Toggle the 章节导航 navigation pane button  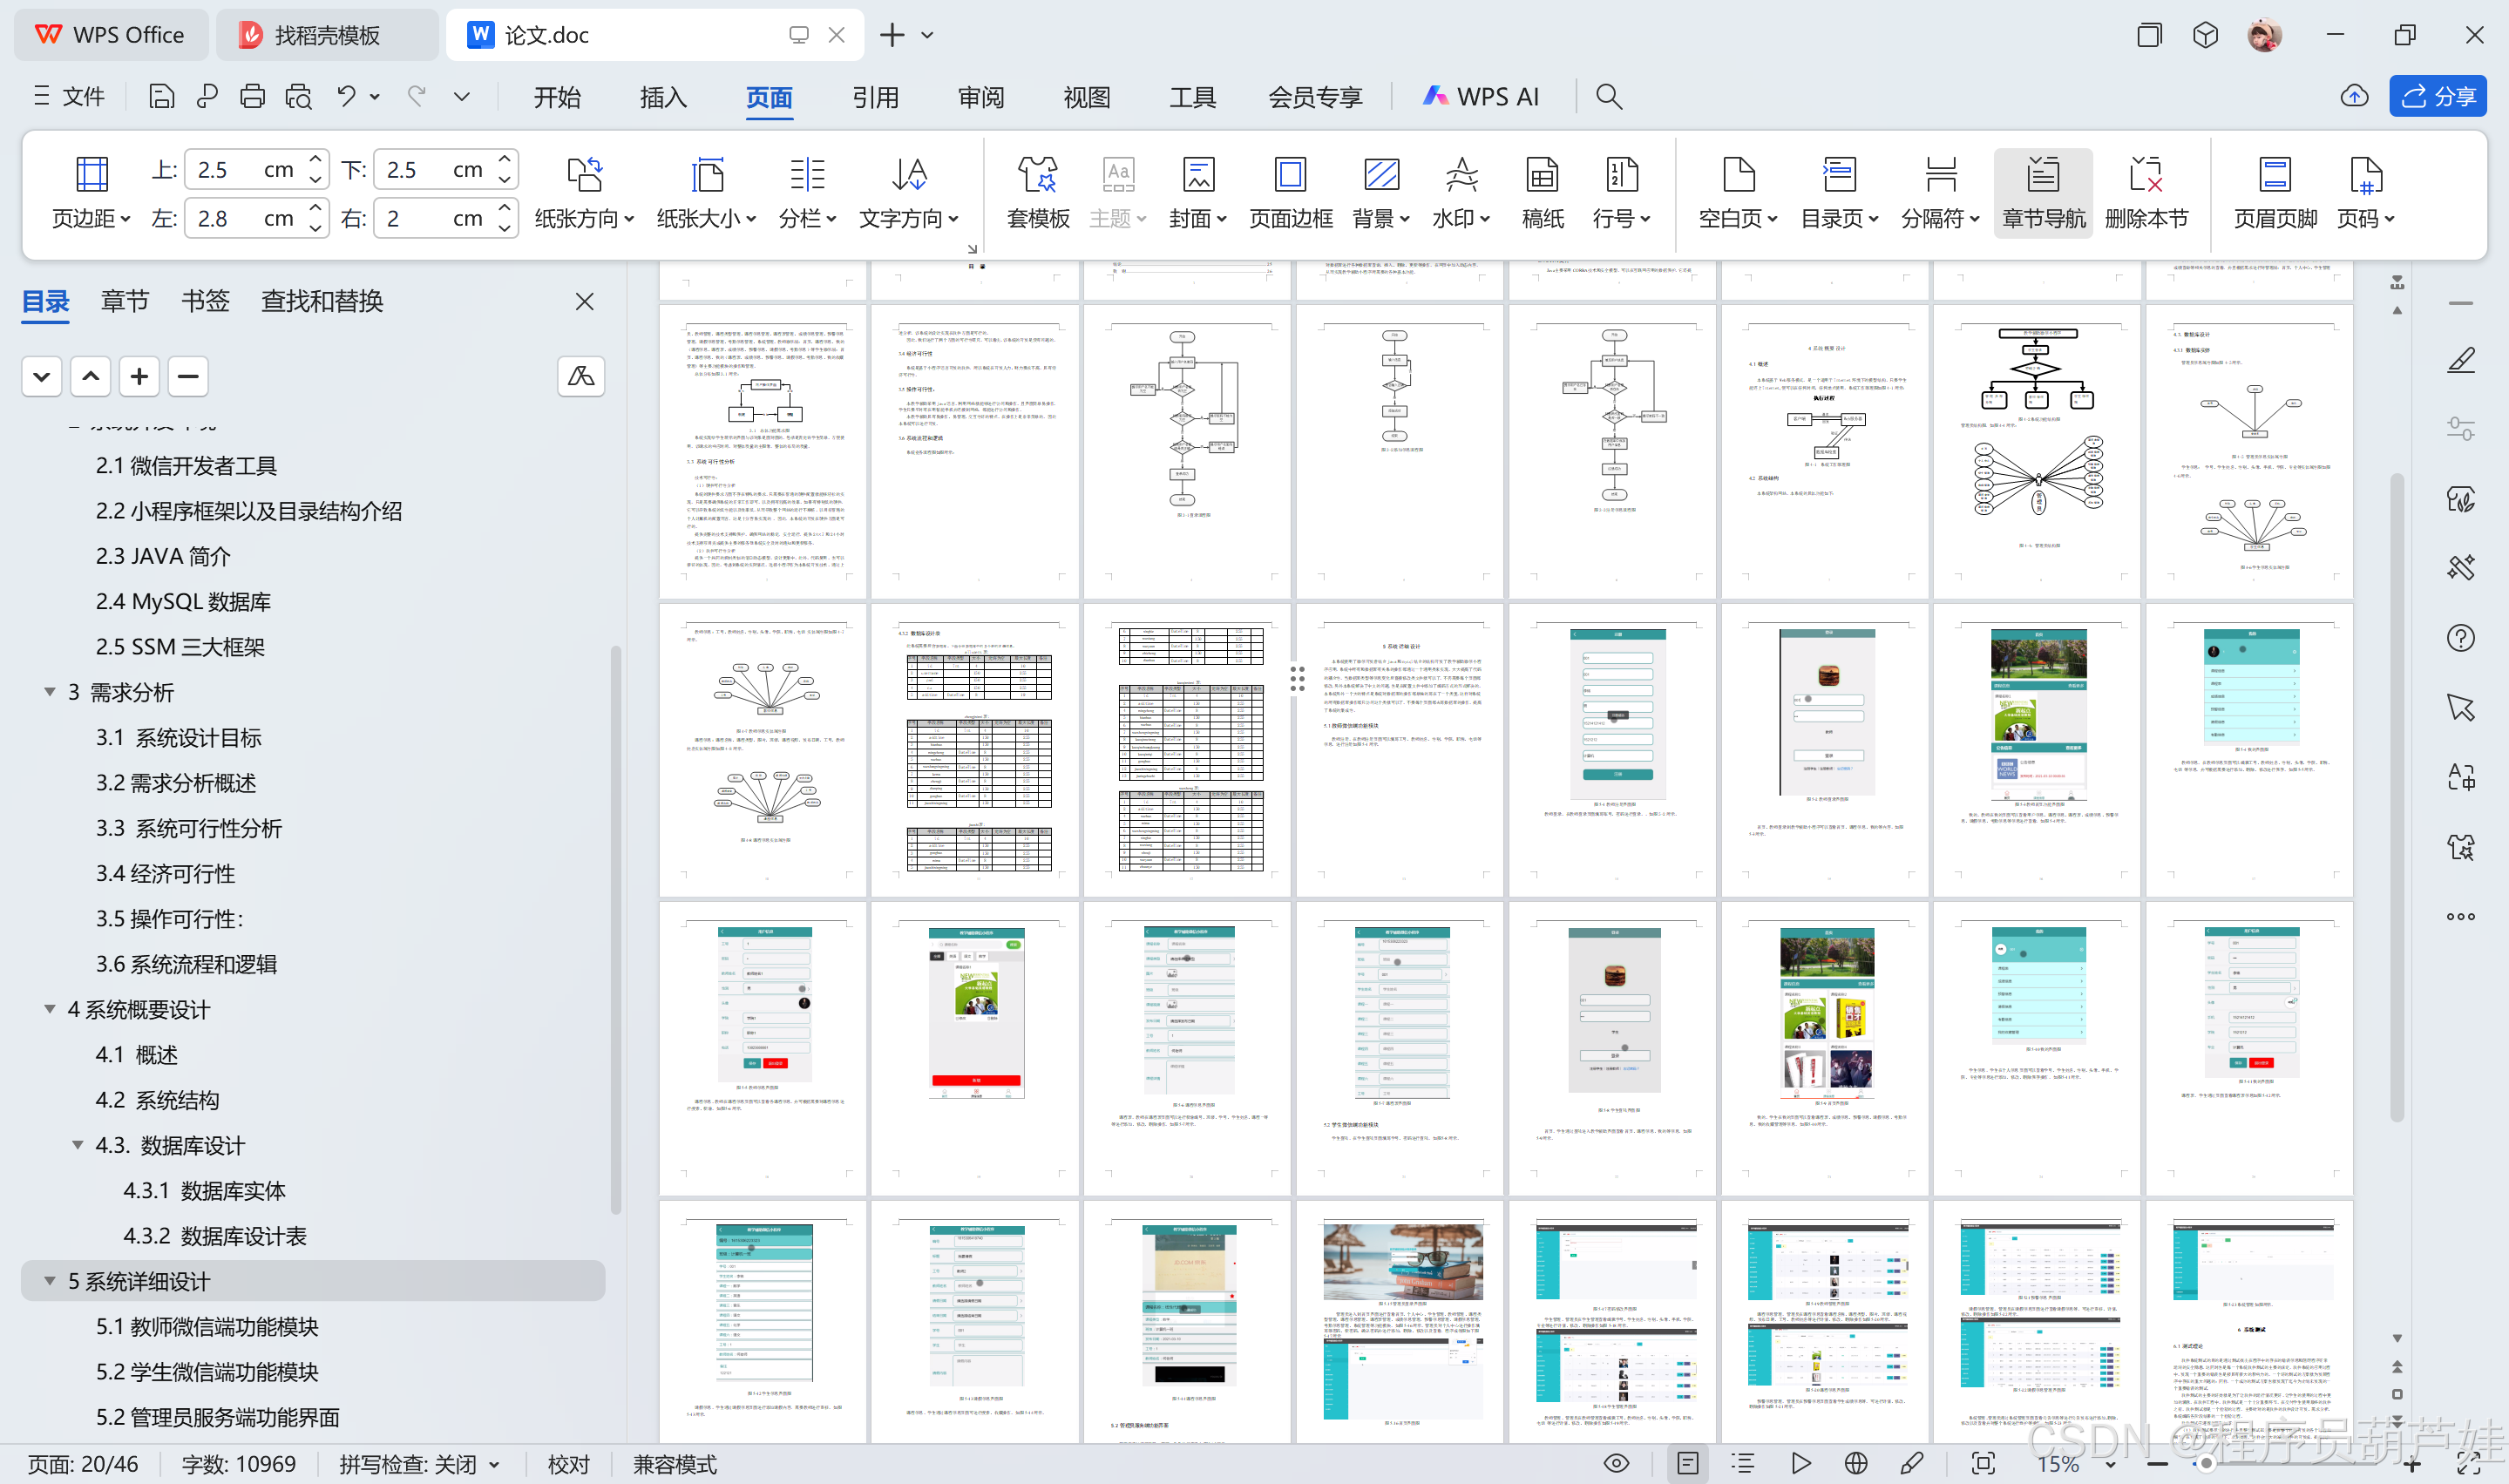click(2043, 192)
